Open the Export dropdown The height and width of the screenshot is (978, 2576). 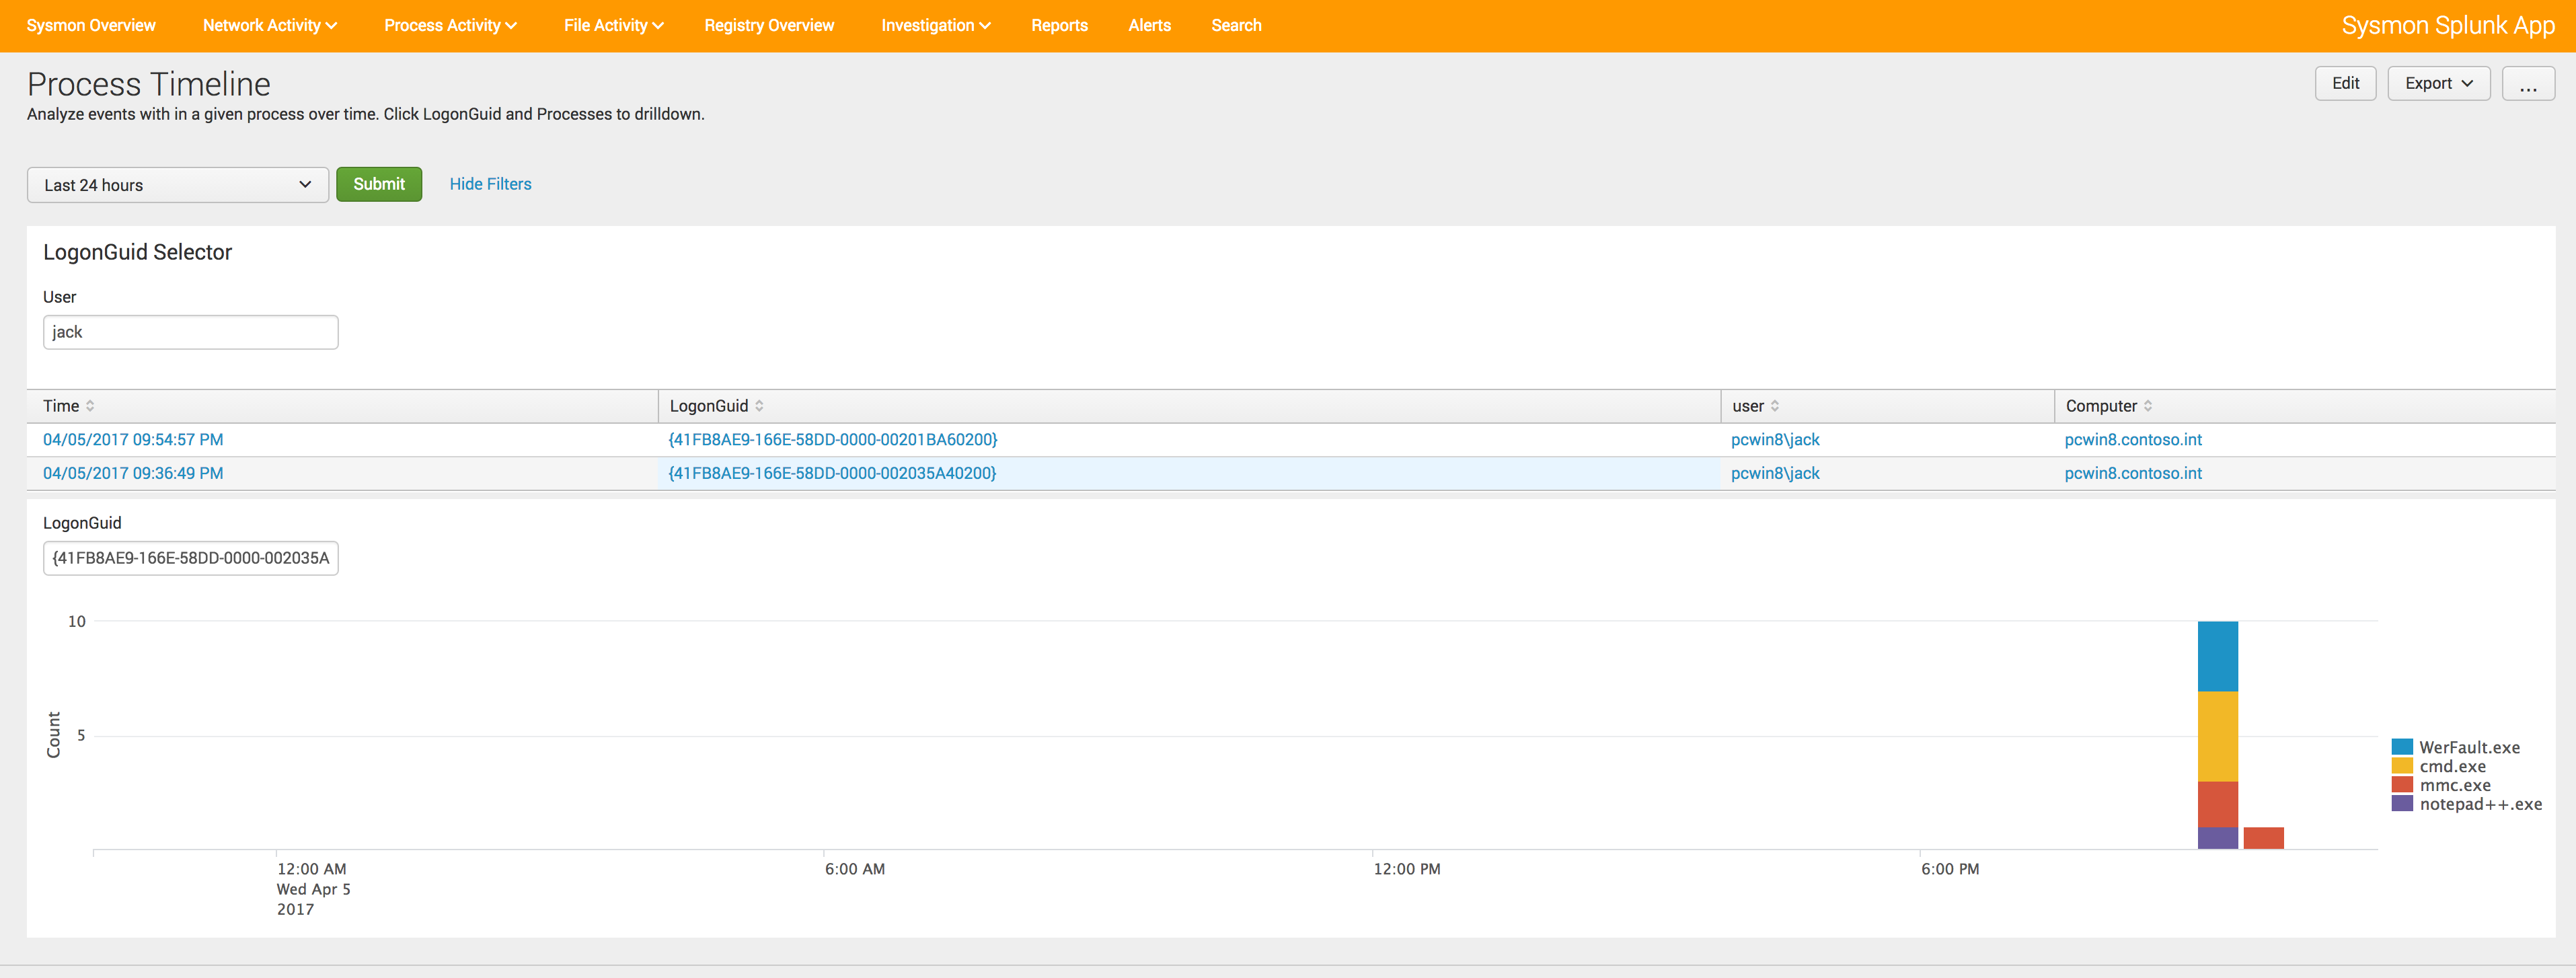(x=2438, y=83)
